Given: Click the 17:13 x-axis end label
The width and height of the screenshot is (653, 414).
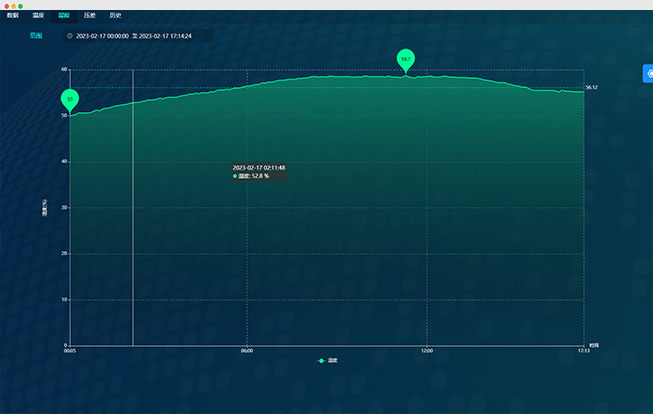Looking at the screenshot, I should [x=583, y=351].
